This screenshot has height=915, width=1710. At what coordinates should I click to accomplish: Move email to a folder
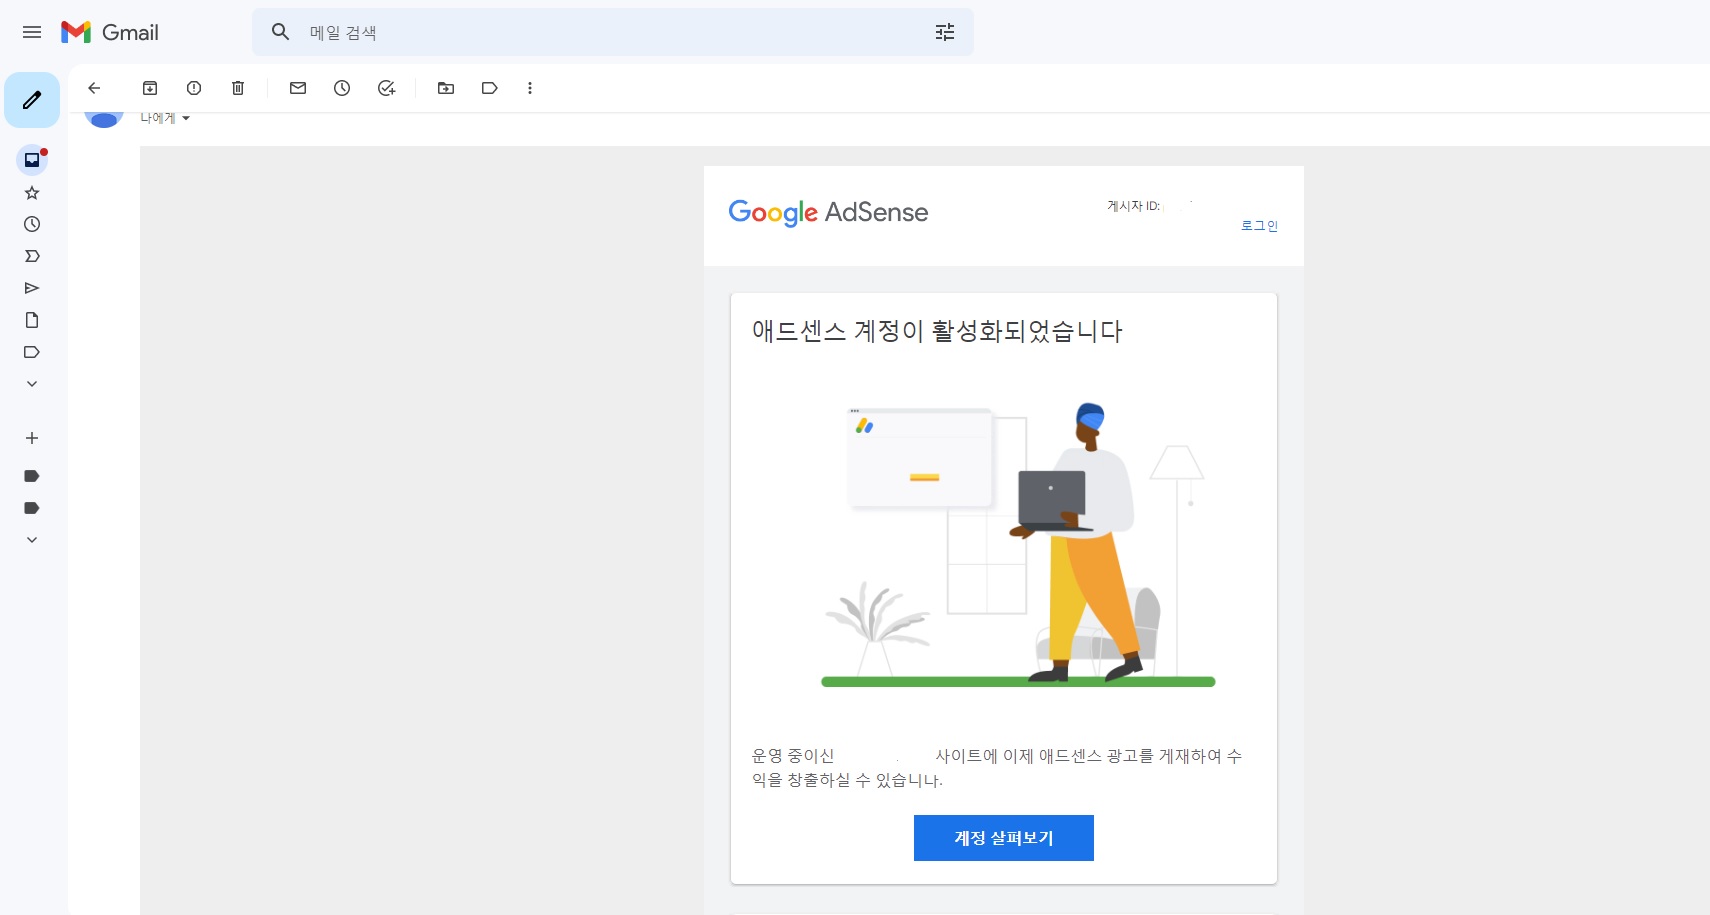tap(446, 88)
